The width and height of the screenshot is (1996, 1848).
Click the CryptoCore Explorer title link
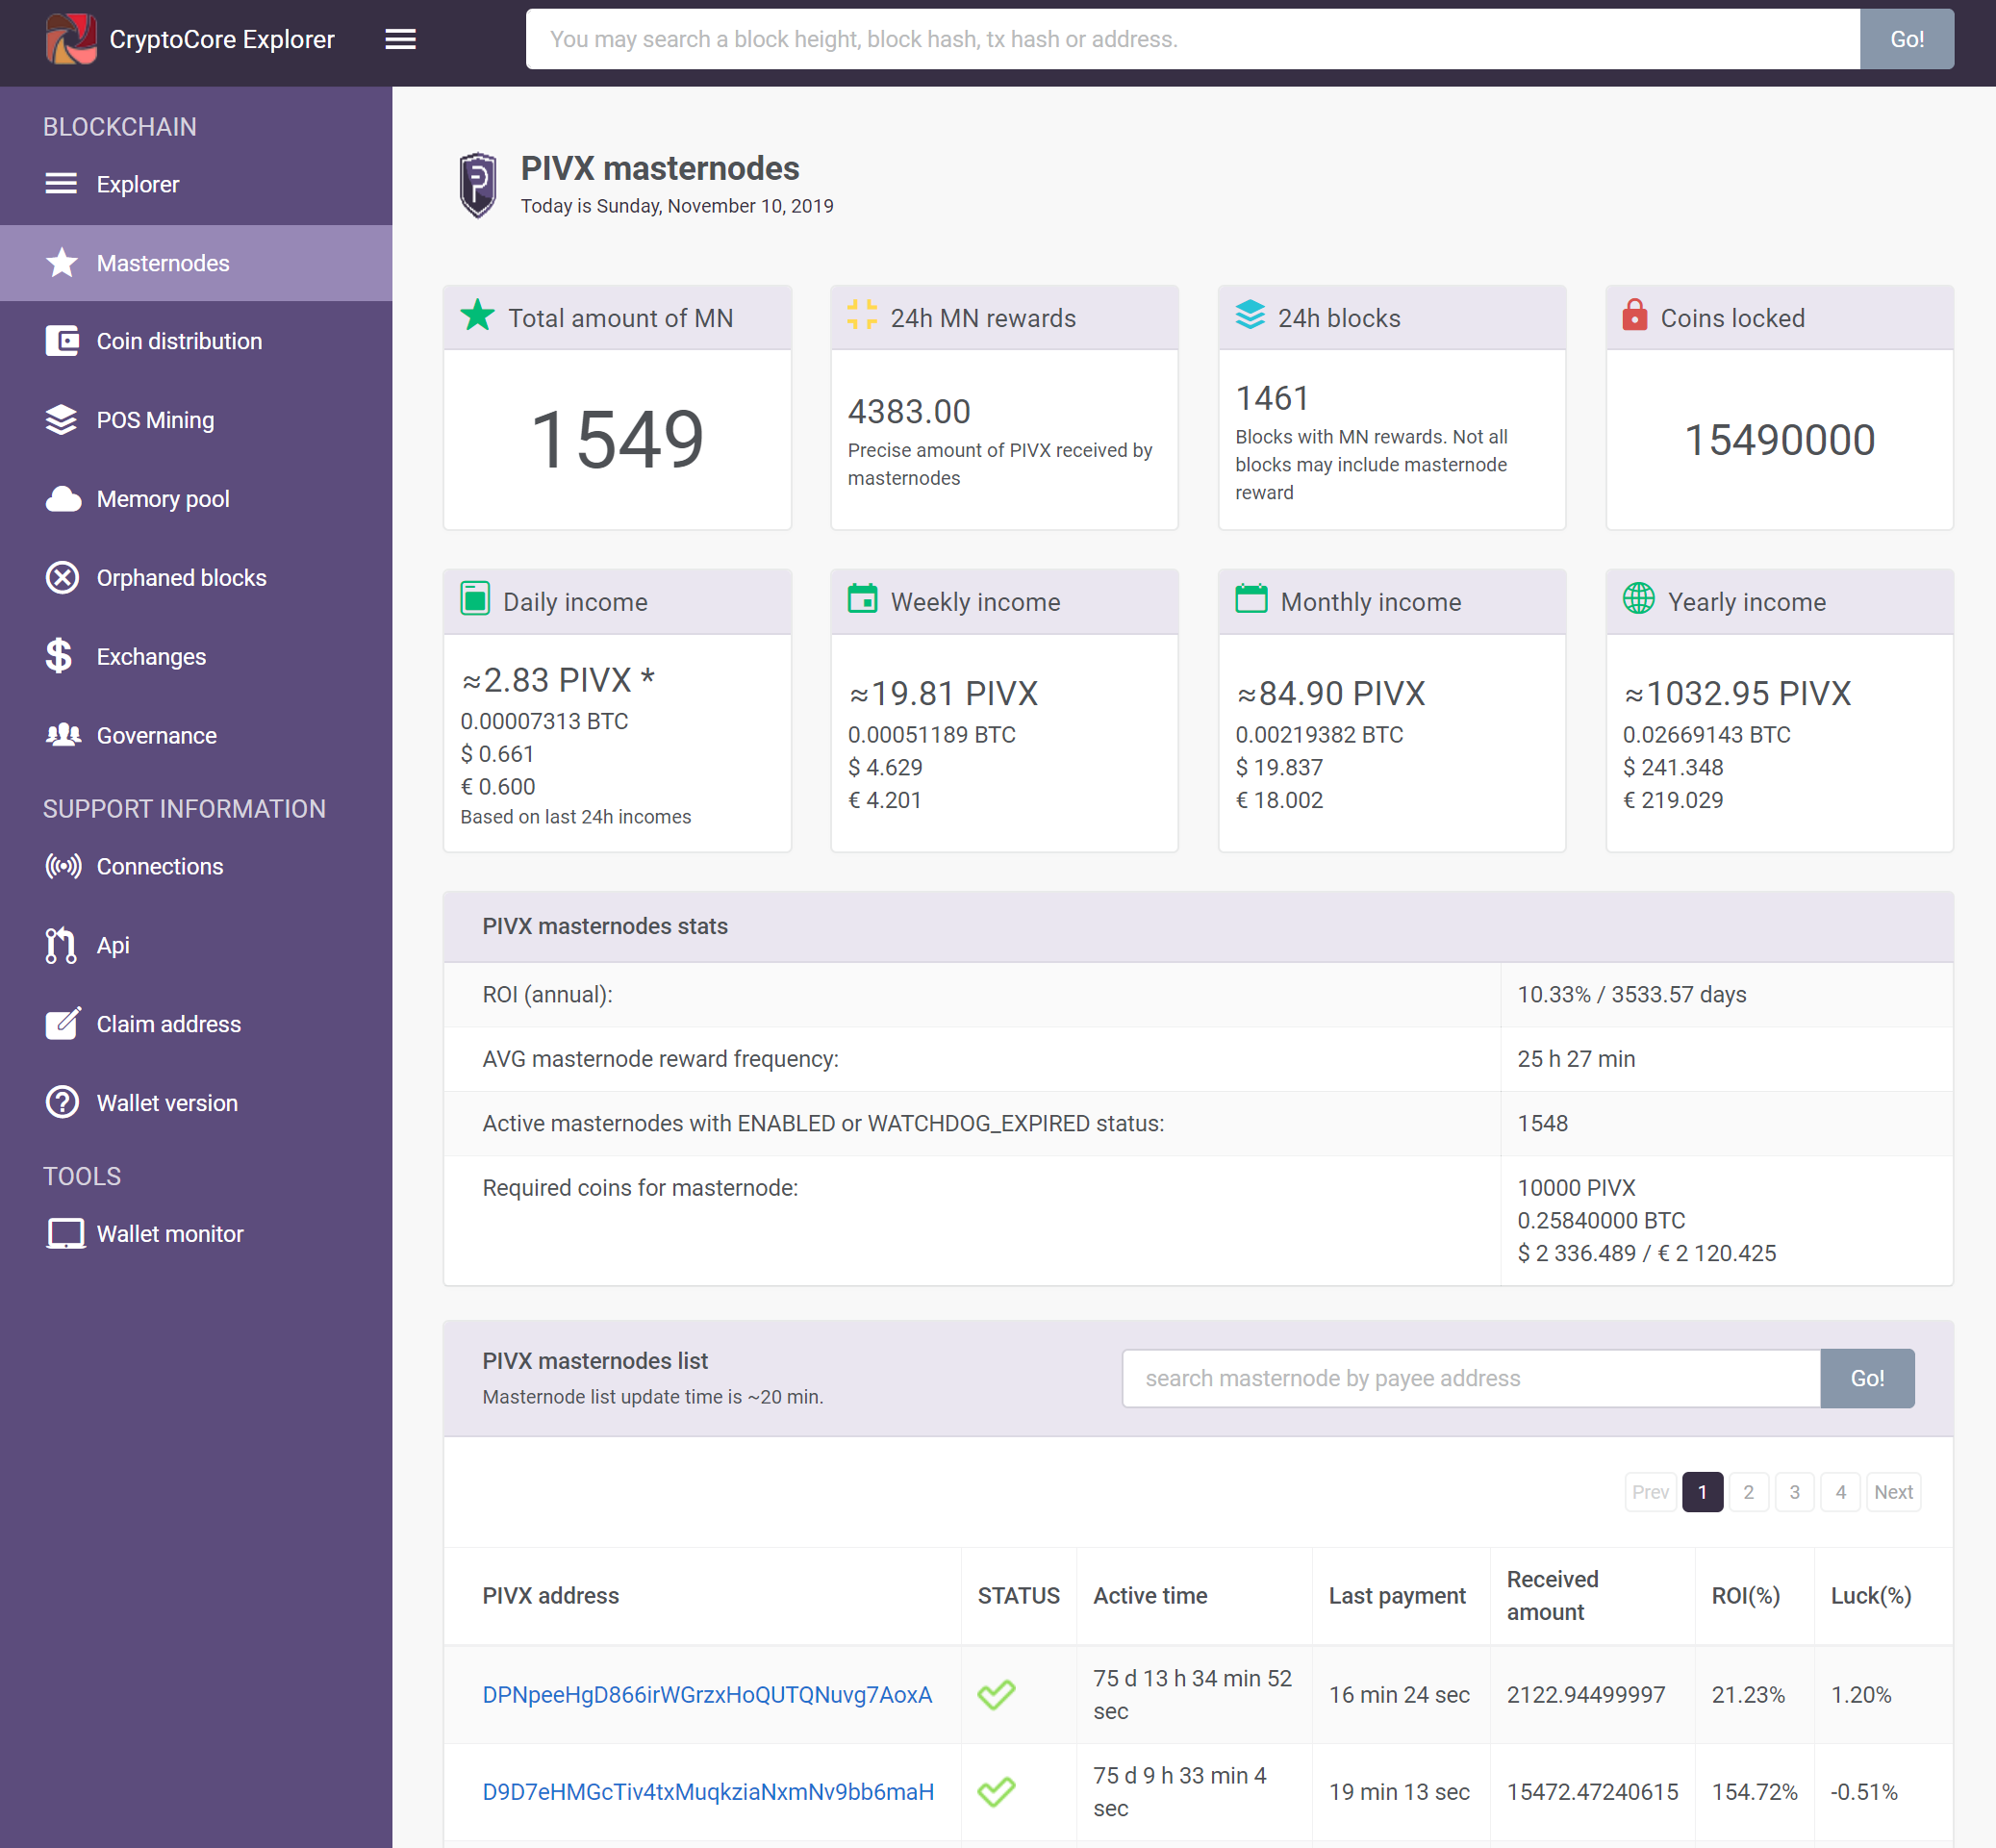[222, 39]
